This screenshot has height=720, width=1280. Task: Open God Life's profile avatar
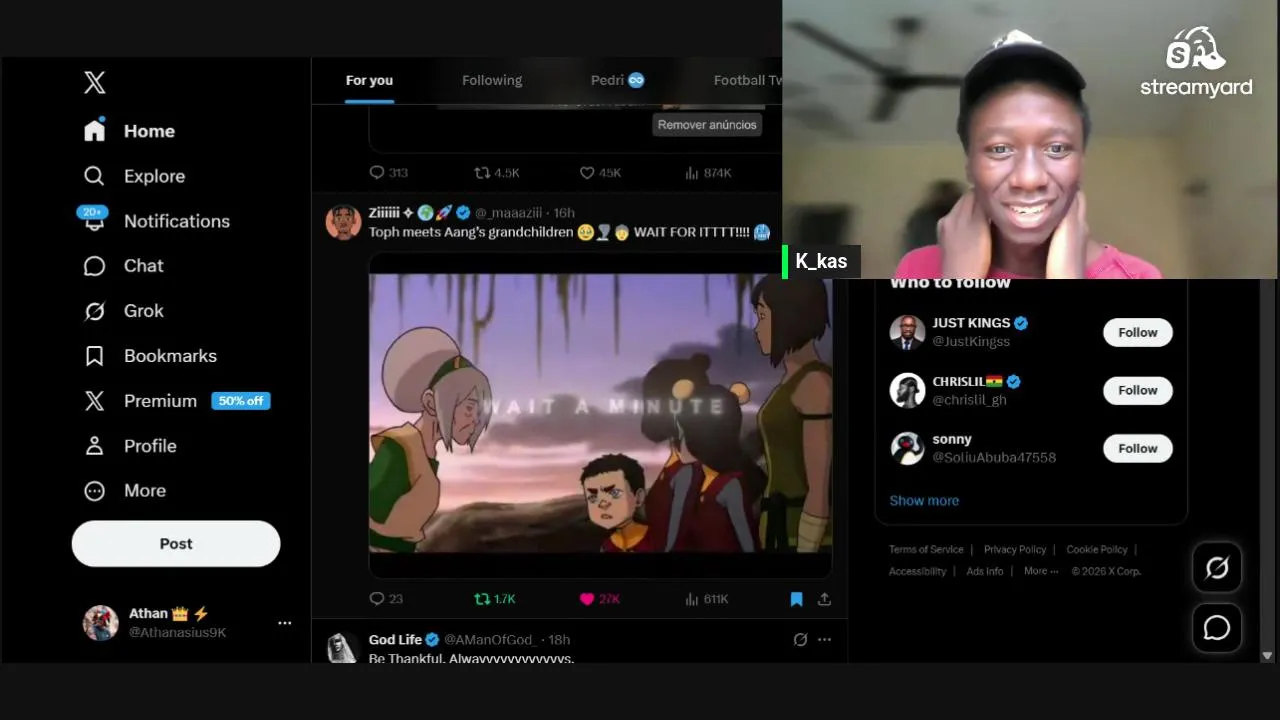(x=343, y=648)
